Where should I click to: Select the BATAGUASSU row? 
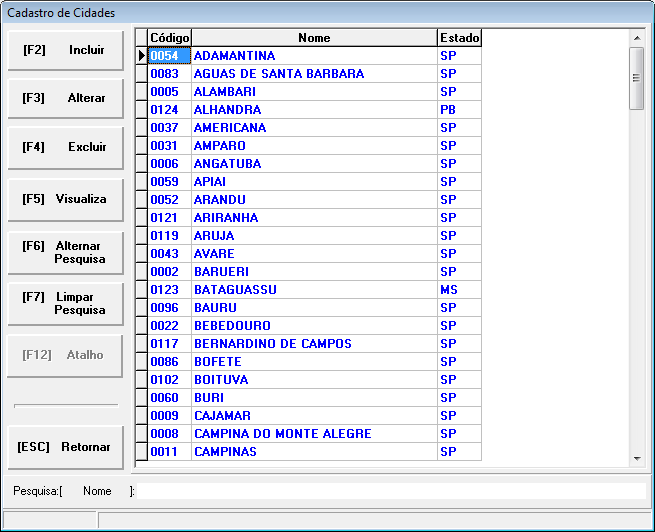(x=313, y=290)
